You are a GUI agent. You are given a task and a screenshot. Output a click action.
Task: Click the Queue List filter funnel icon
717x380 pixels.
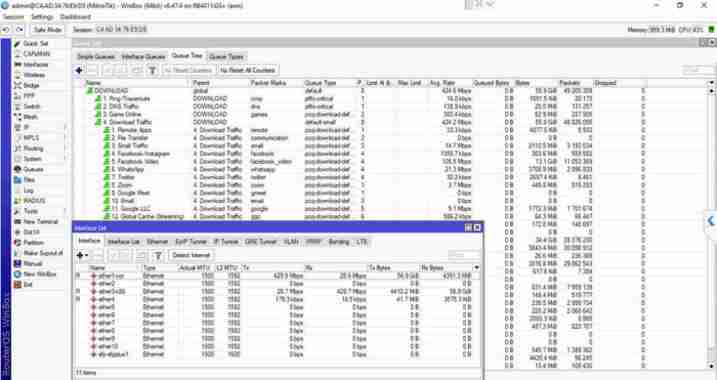152,70
